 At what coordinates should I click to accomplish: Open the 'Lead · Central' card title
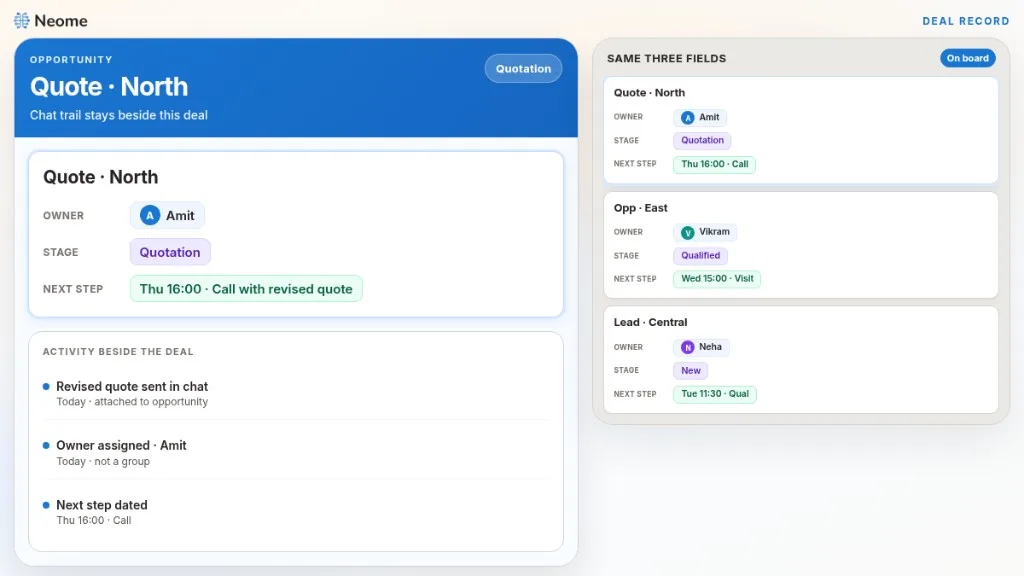(650, 322)
